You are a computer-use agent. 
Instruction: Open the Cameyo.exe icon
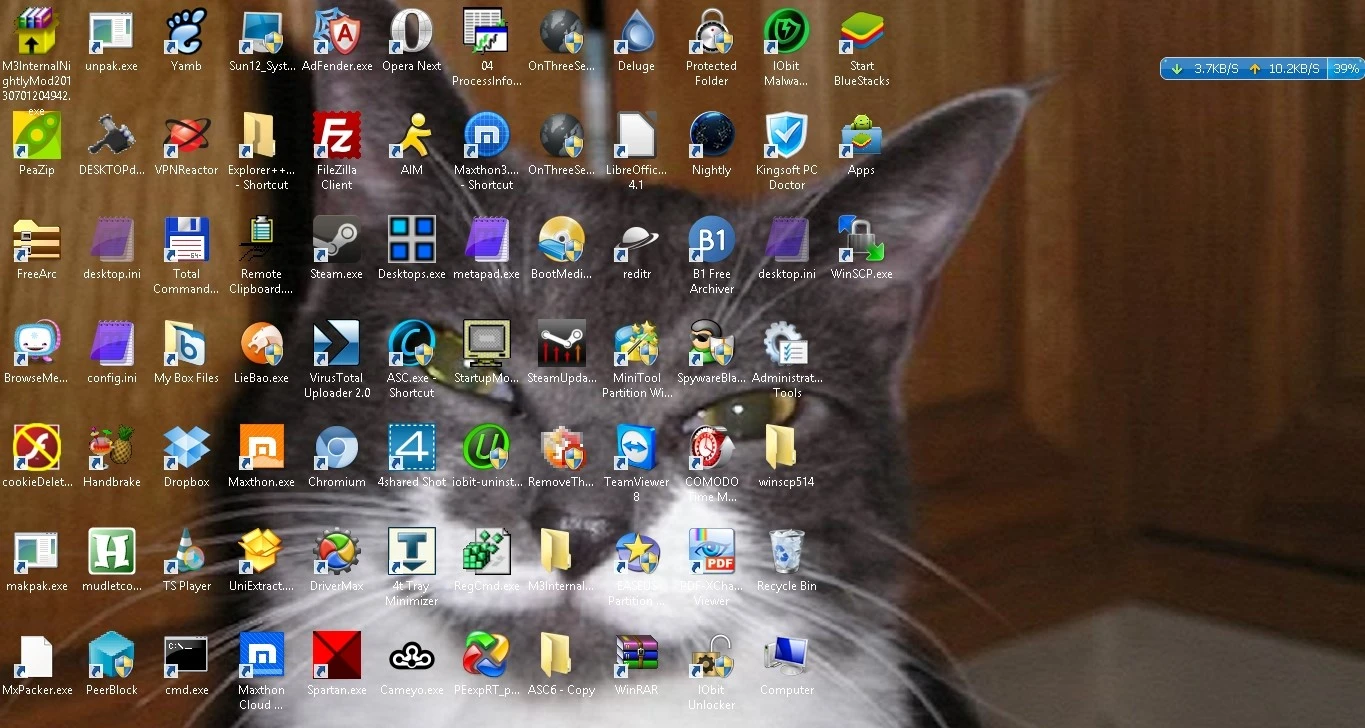tap(412, 655)
